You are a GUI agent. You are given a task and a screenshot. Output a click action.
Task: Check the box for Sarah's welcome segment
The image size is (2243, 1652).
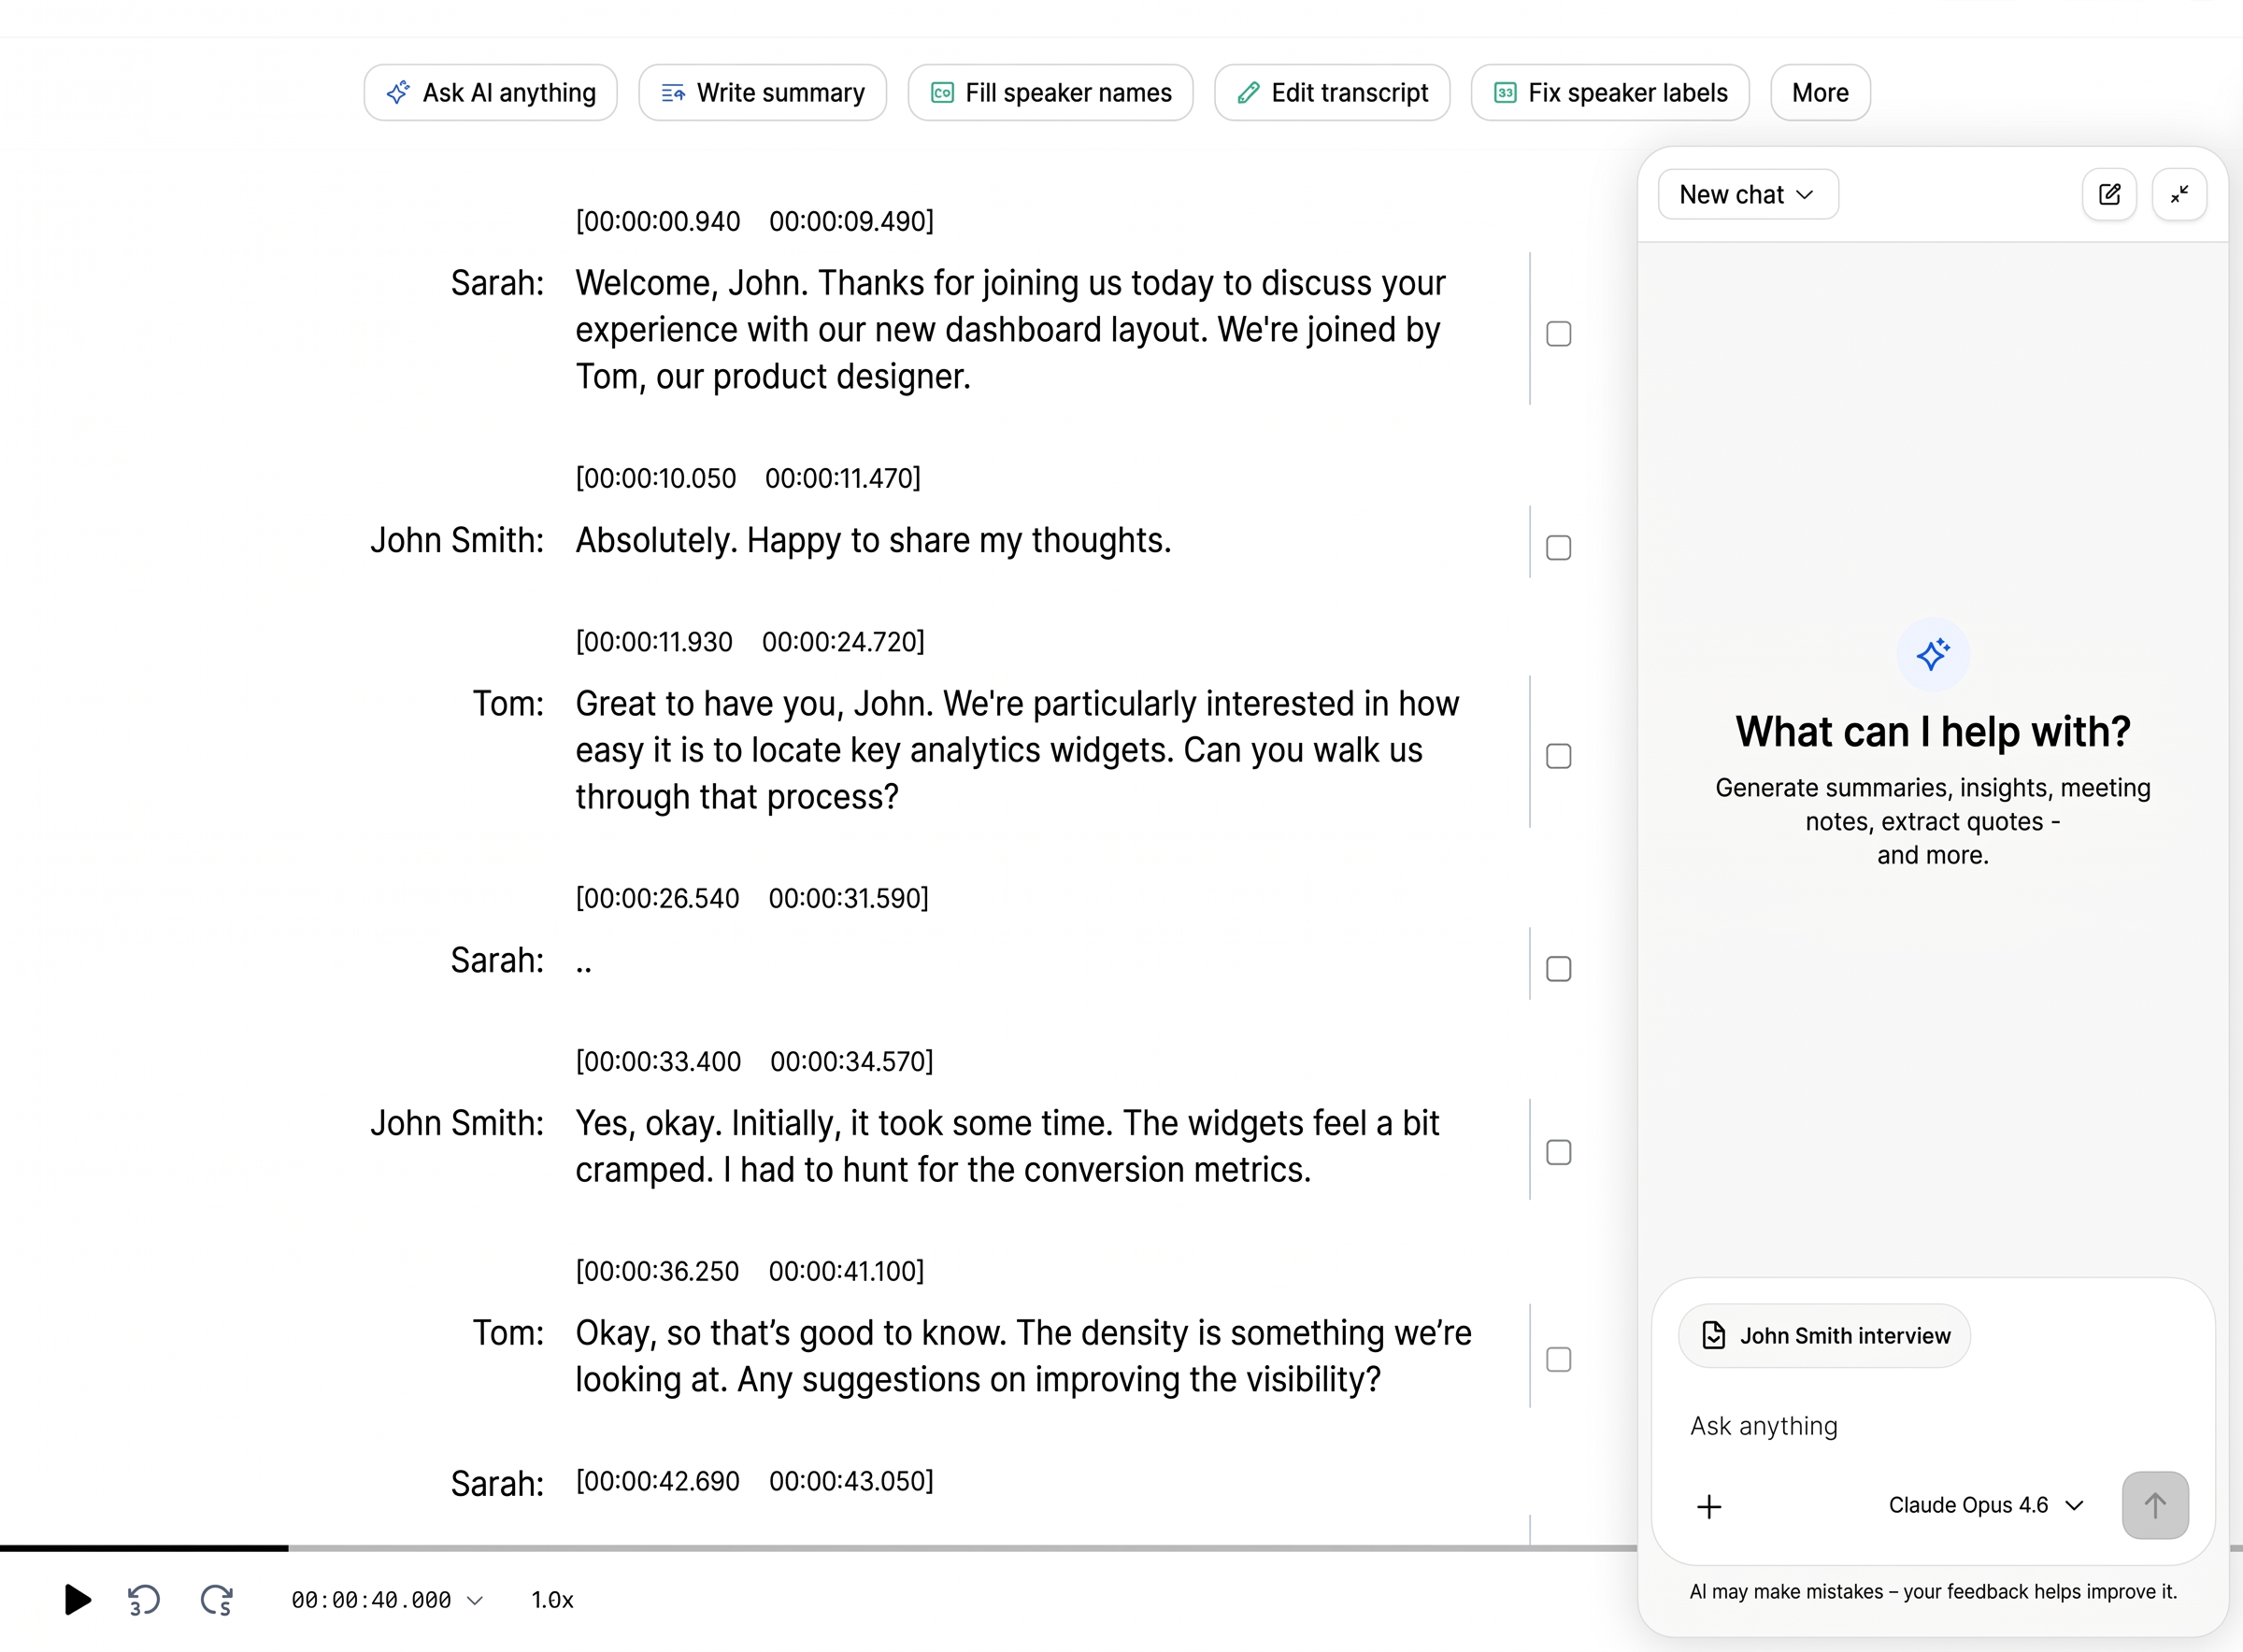[x=1558, y=333]
